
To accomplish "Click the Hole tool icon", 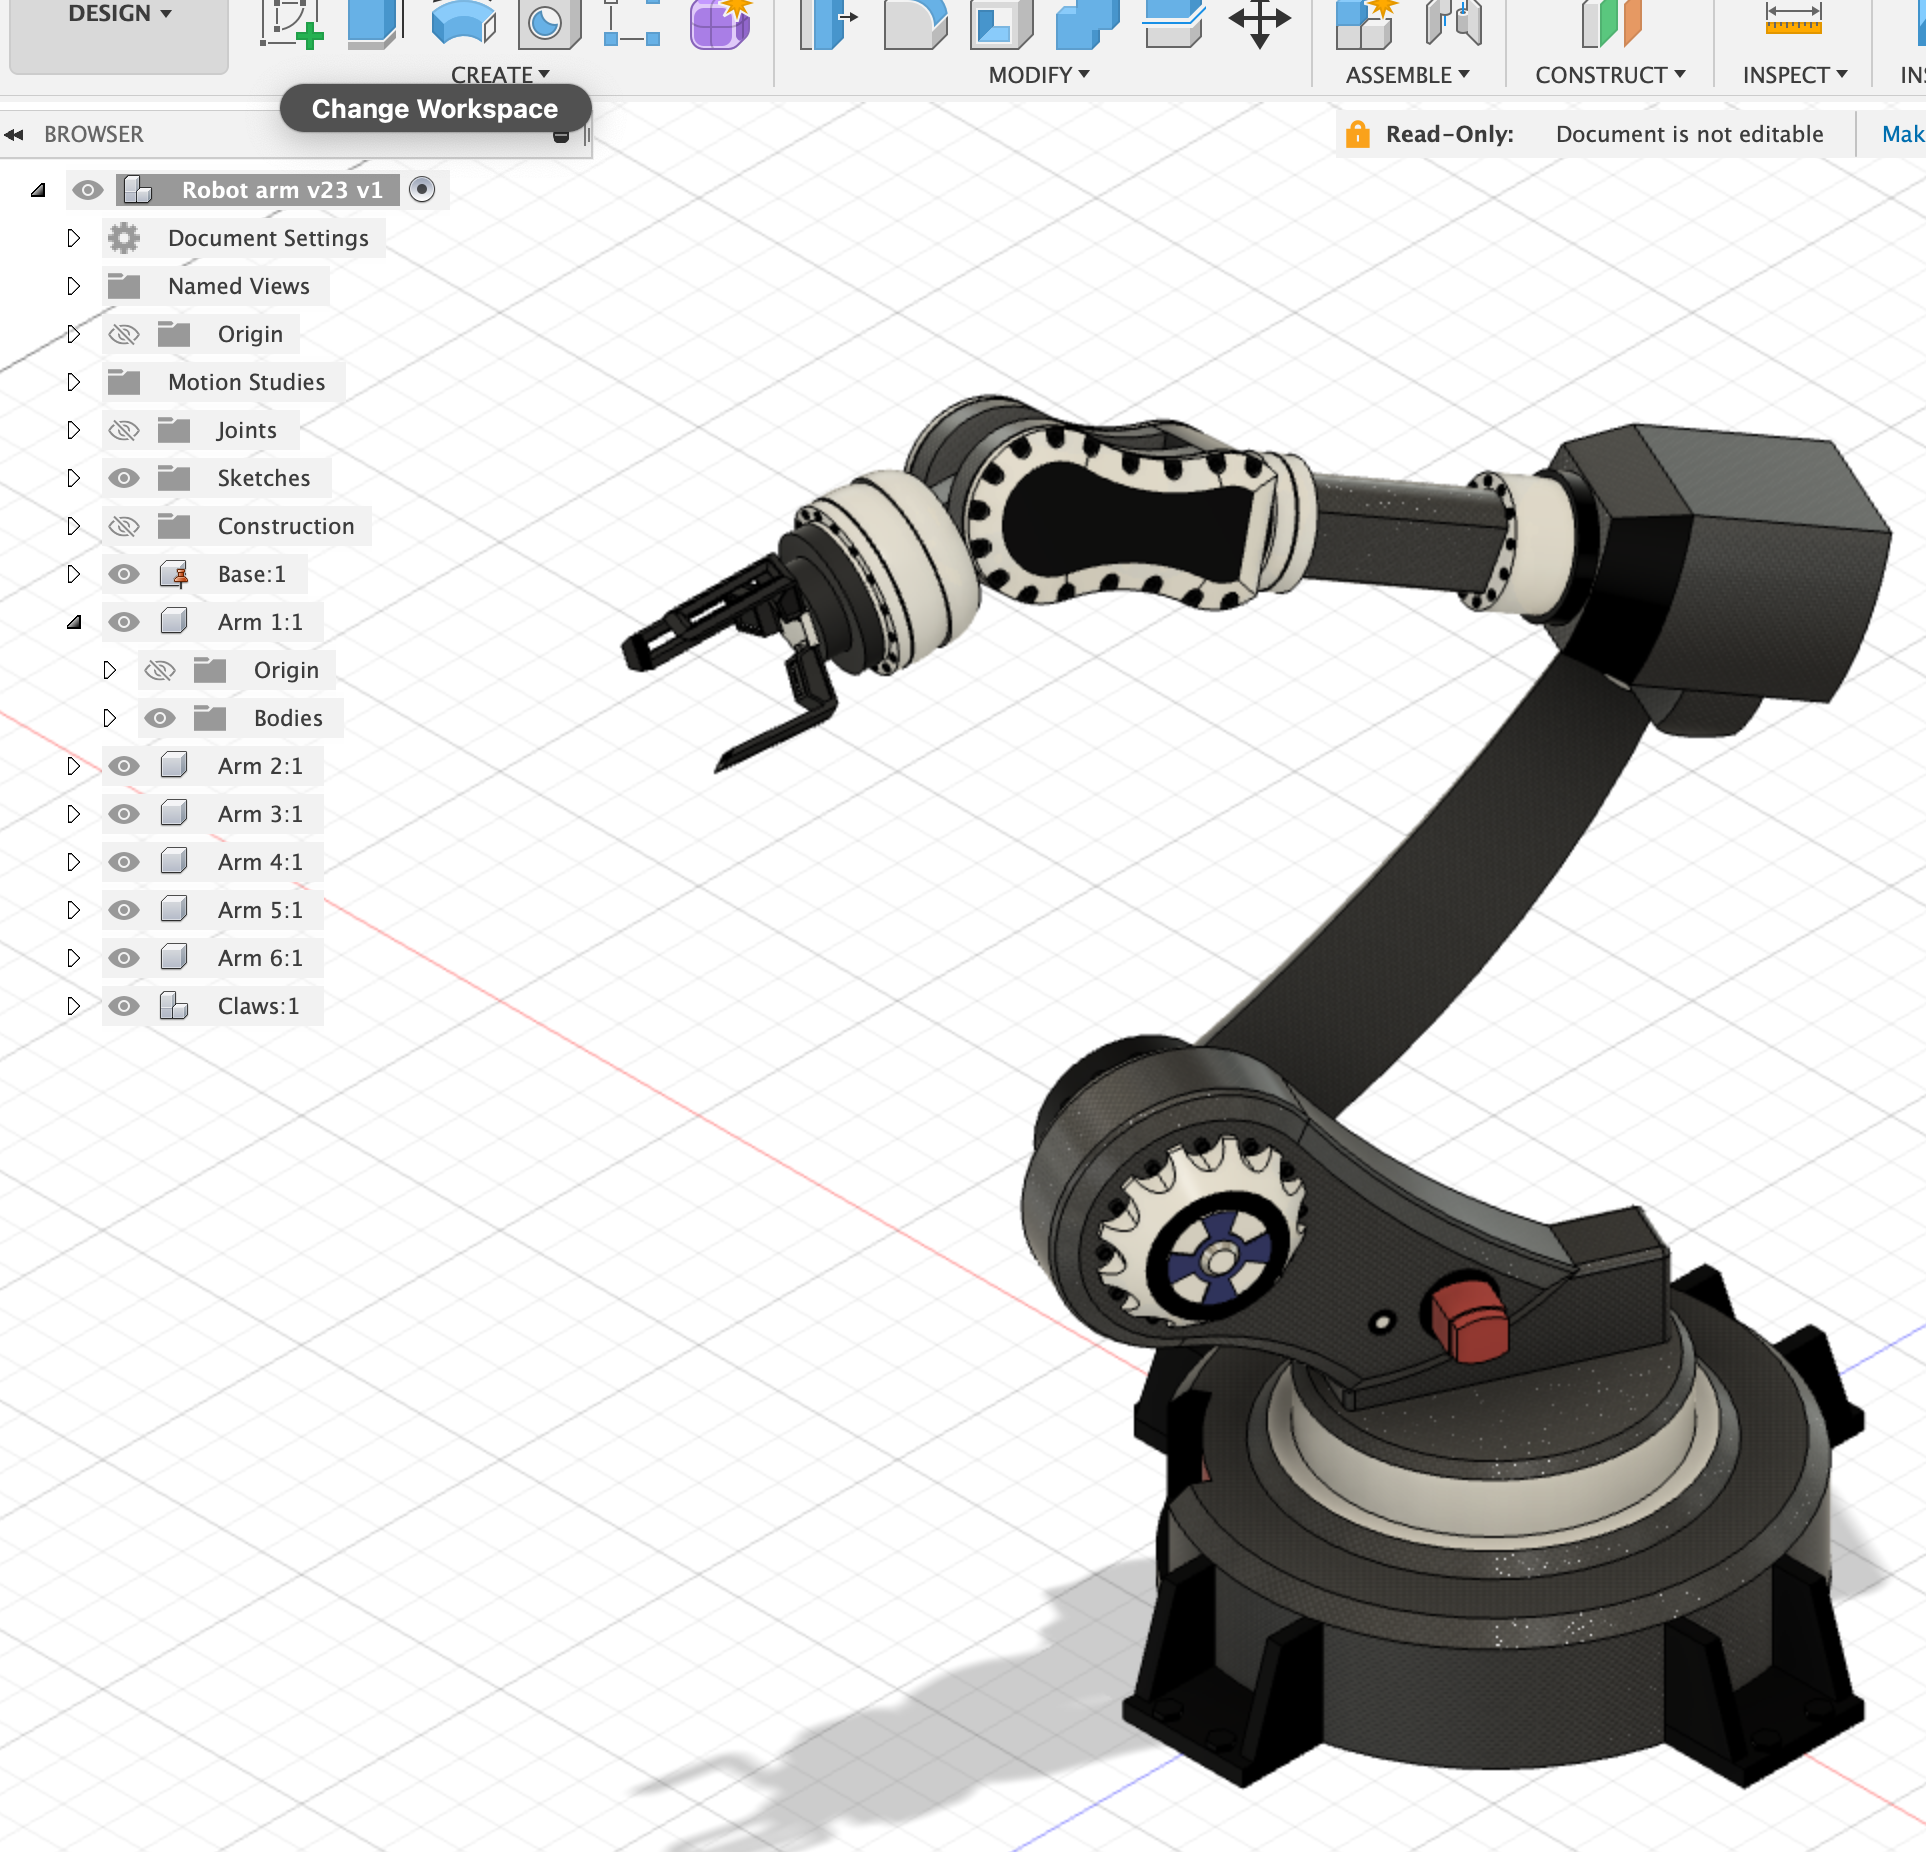I will [548, 24].
